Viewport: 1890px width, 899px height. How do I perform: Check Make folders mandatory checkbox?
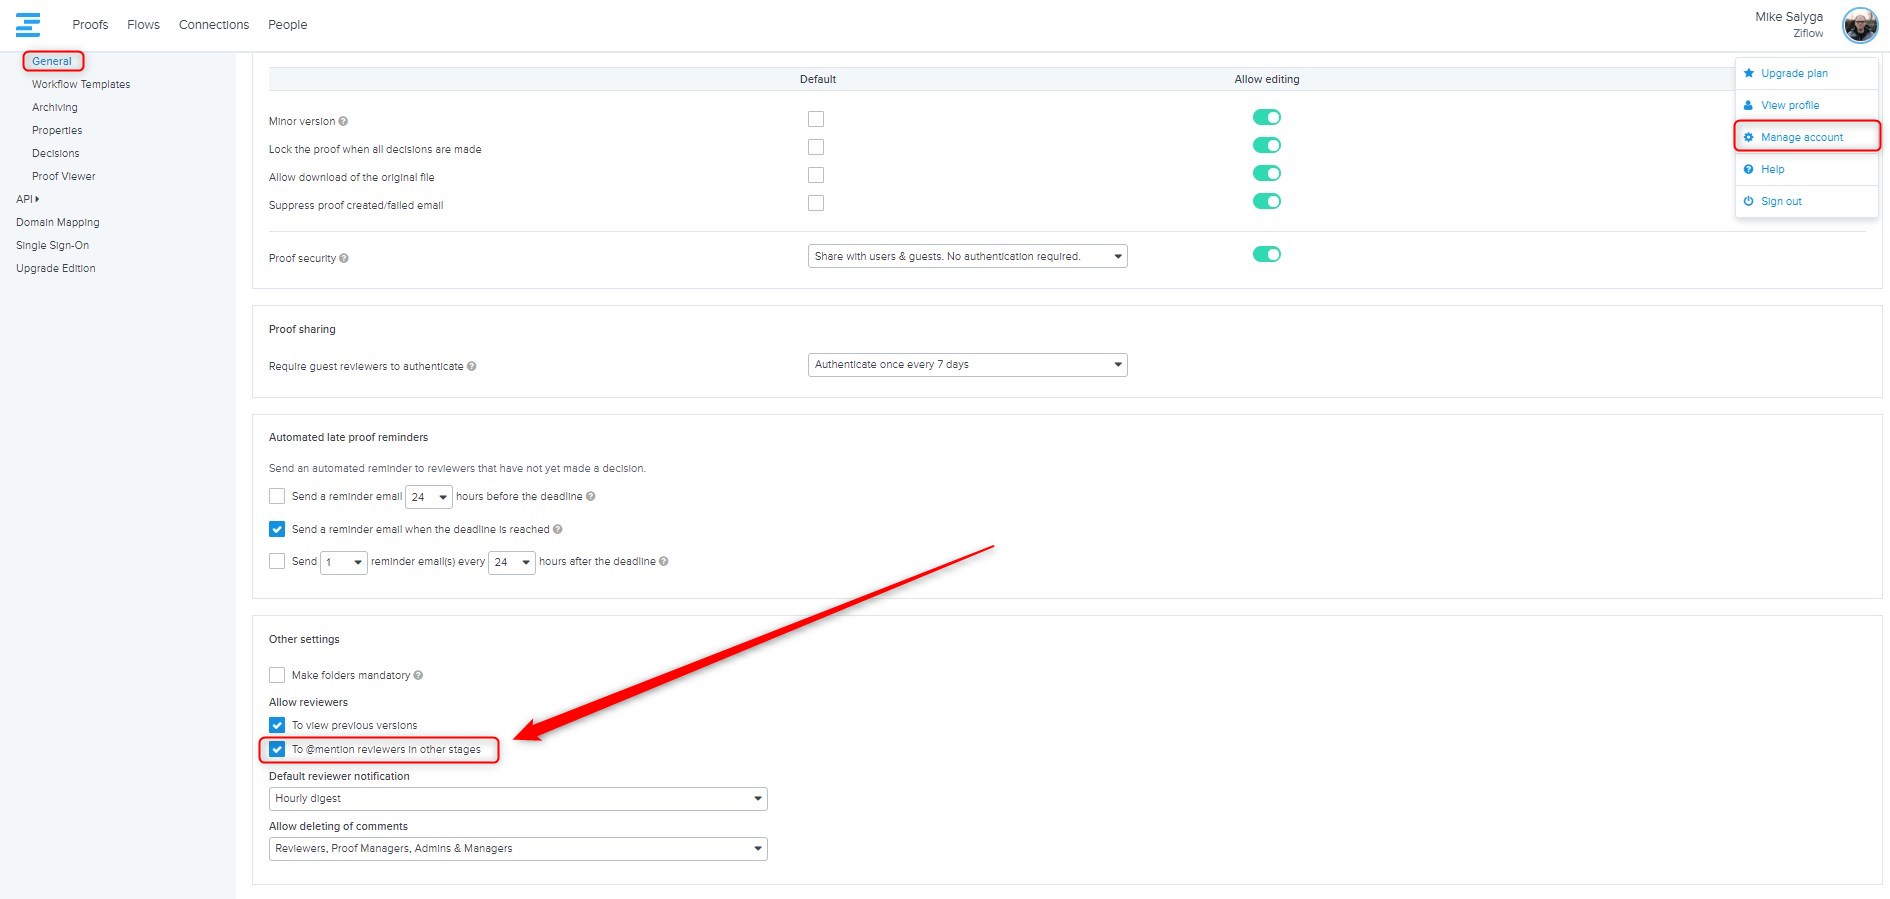click(x=277, y=675)
